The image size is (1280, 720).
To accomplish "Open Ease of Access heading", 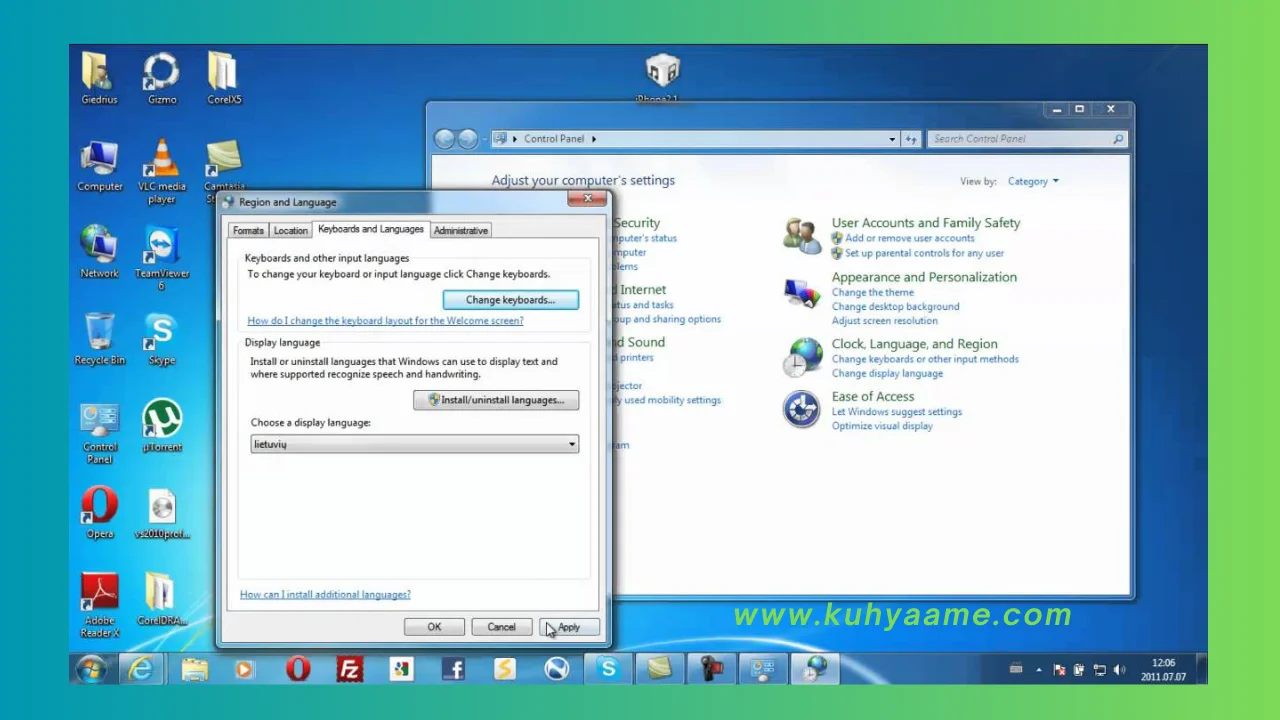I will (873, 397).
